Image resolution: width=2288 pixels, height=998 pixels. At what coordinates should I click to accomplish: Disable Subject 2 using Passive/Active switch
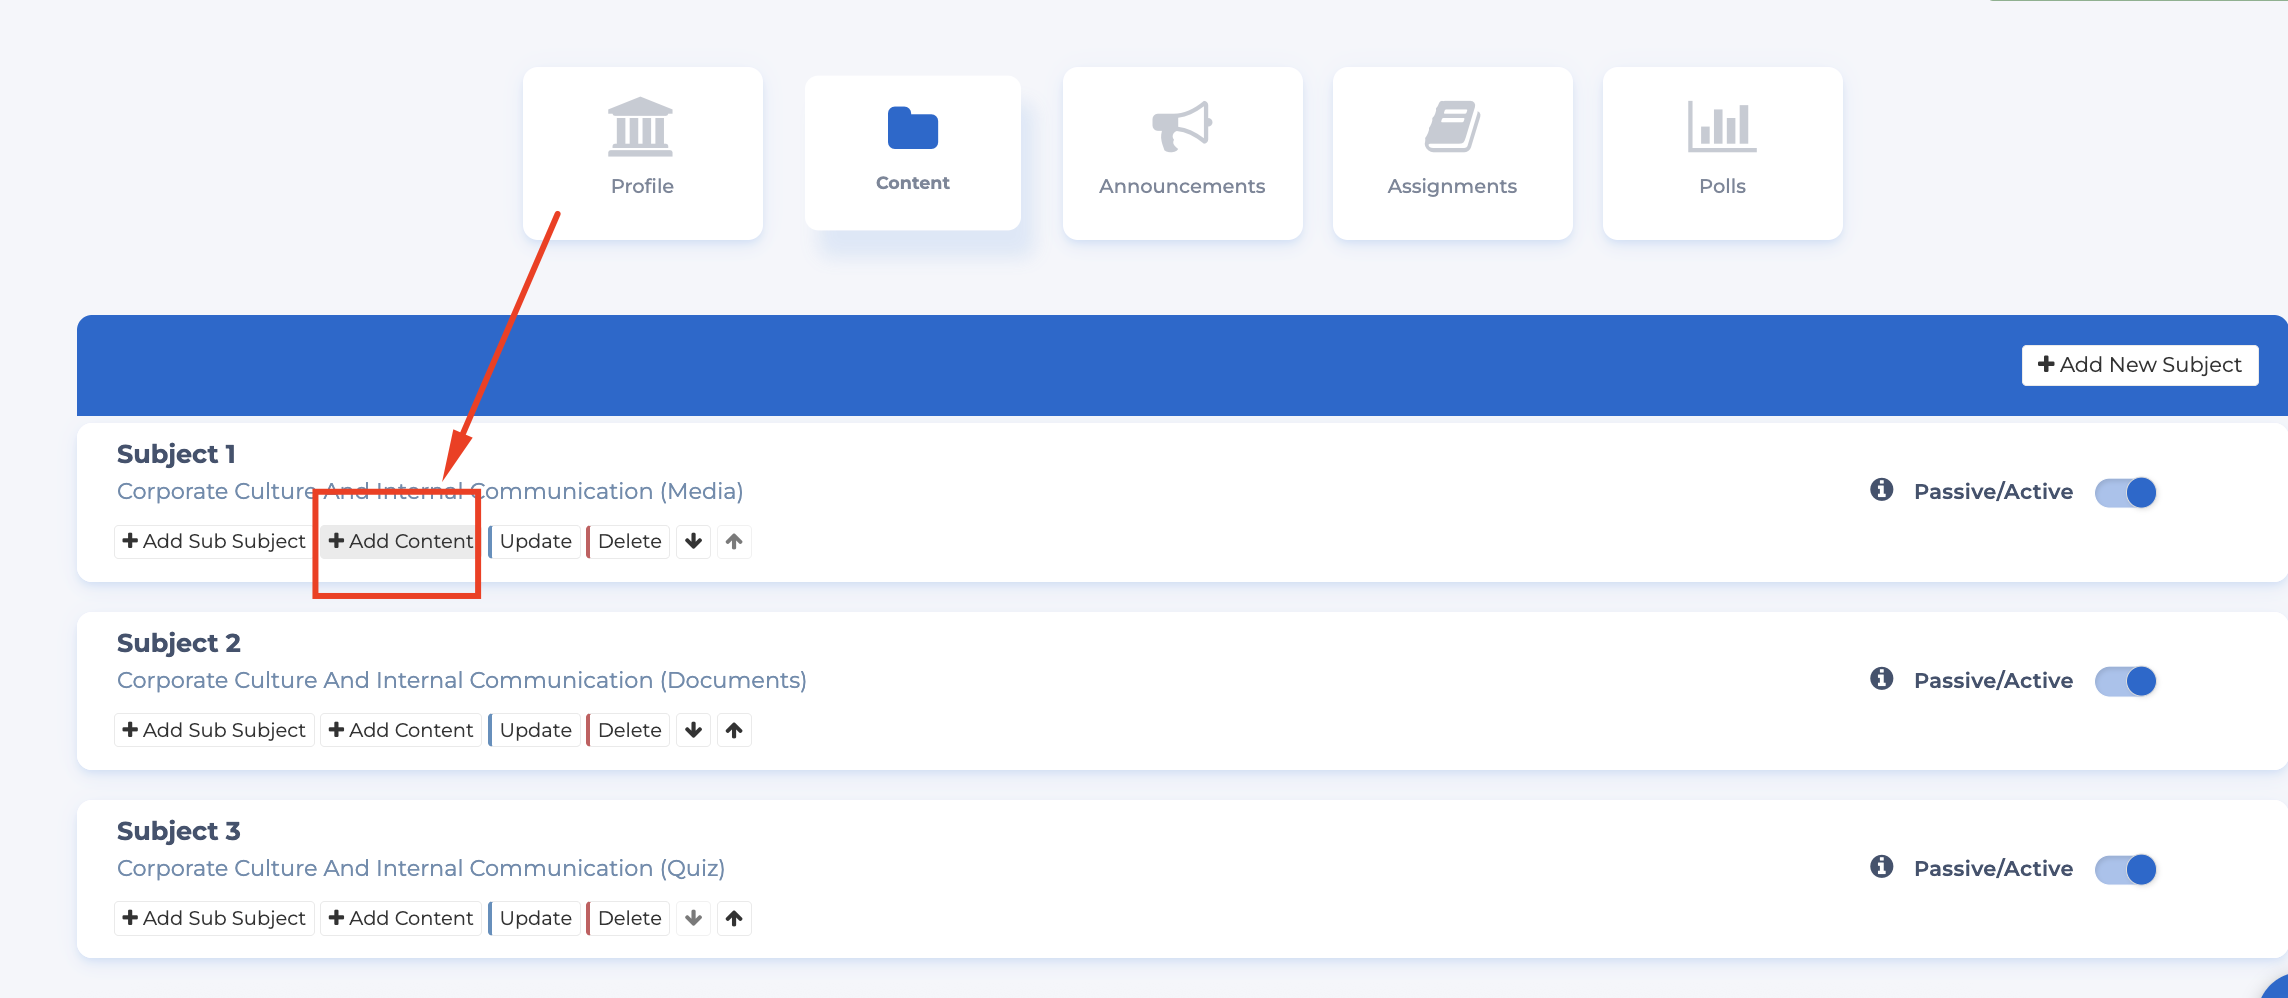[x=2125, y=681]
